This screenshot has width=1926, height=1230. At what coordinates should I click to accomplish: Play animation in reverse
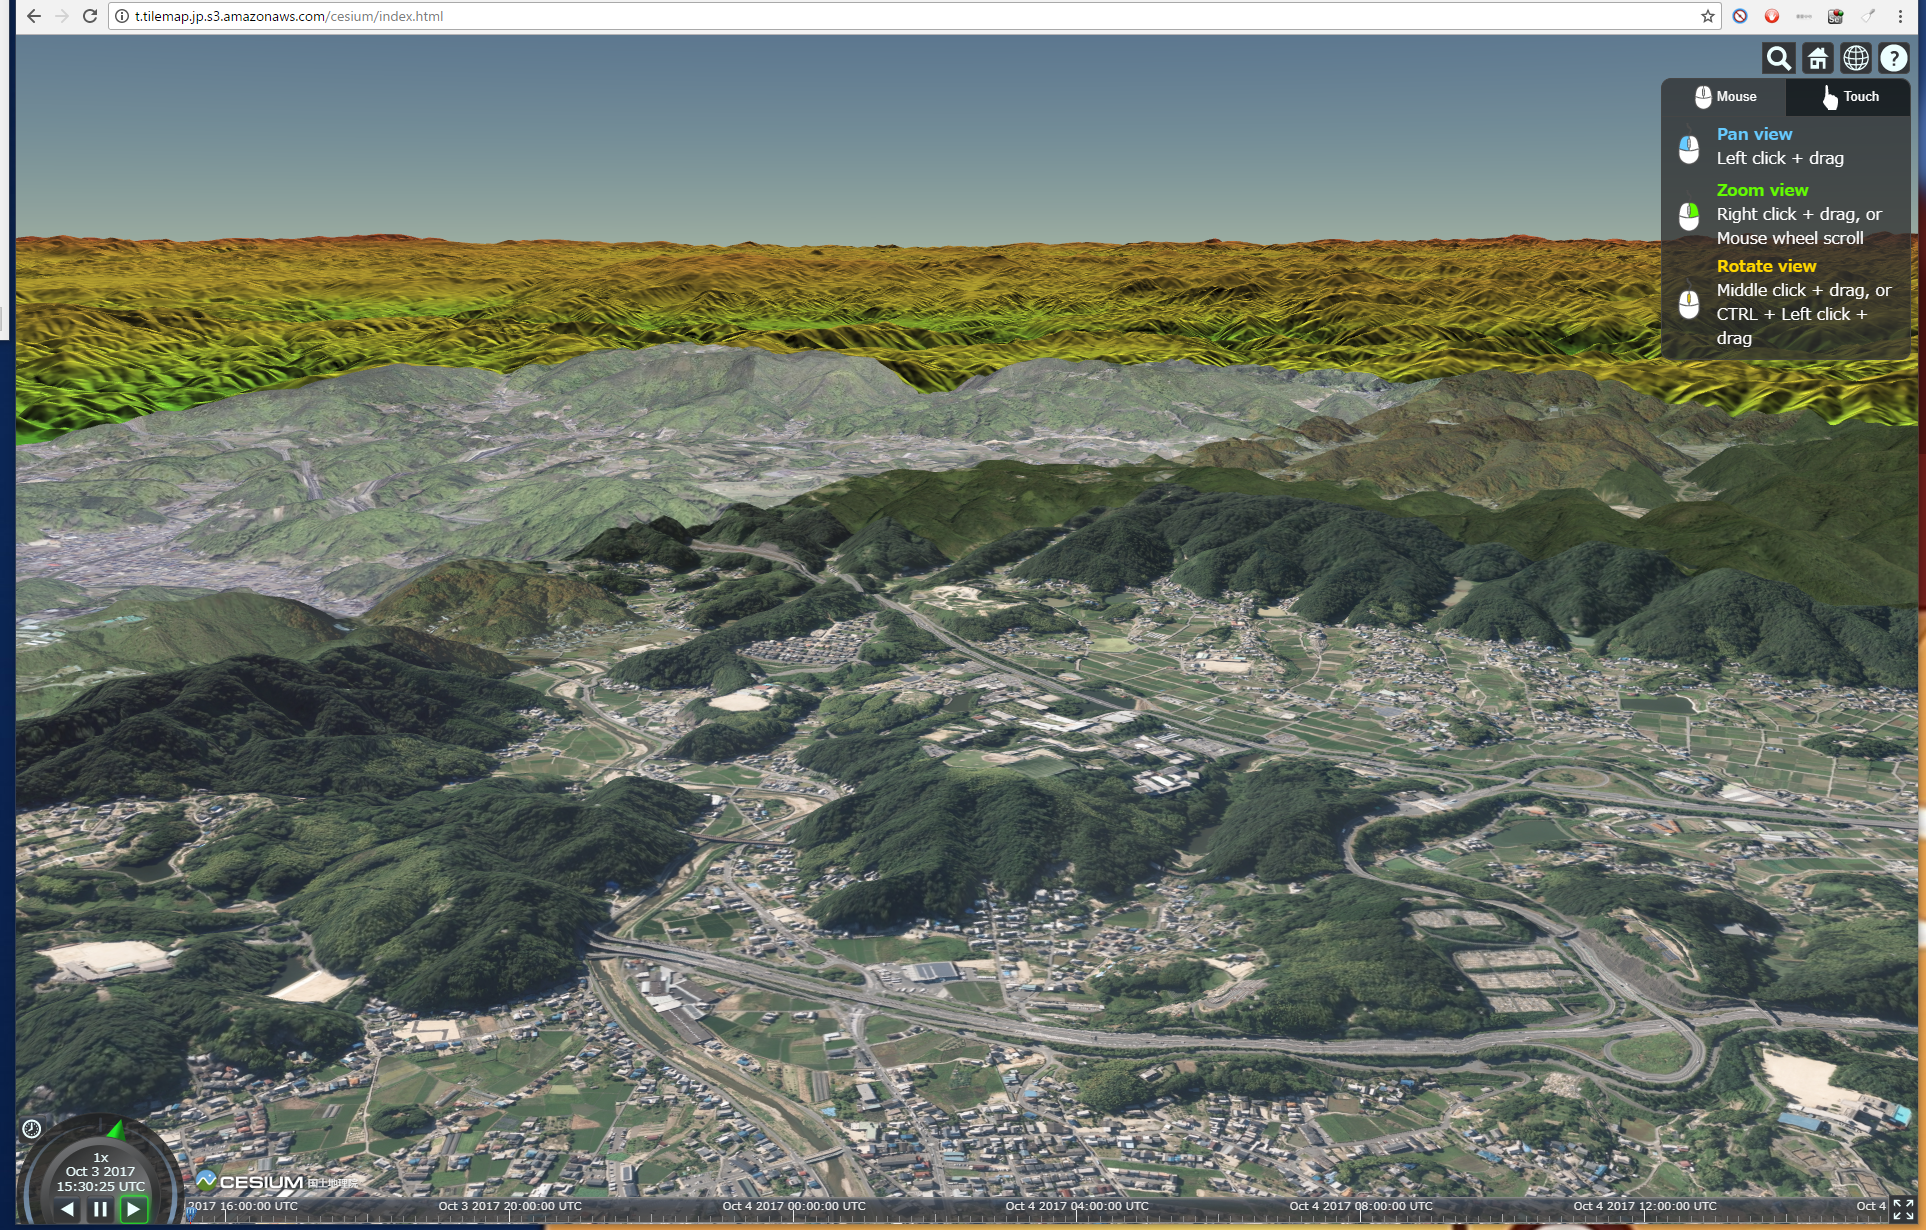pyautogui.click(x=67, y=1209)
